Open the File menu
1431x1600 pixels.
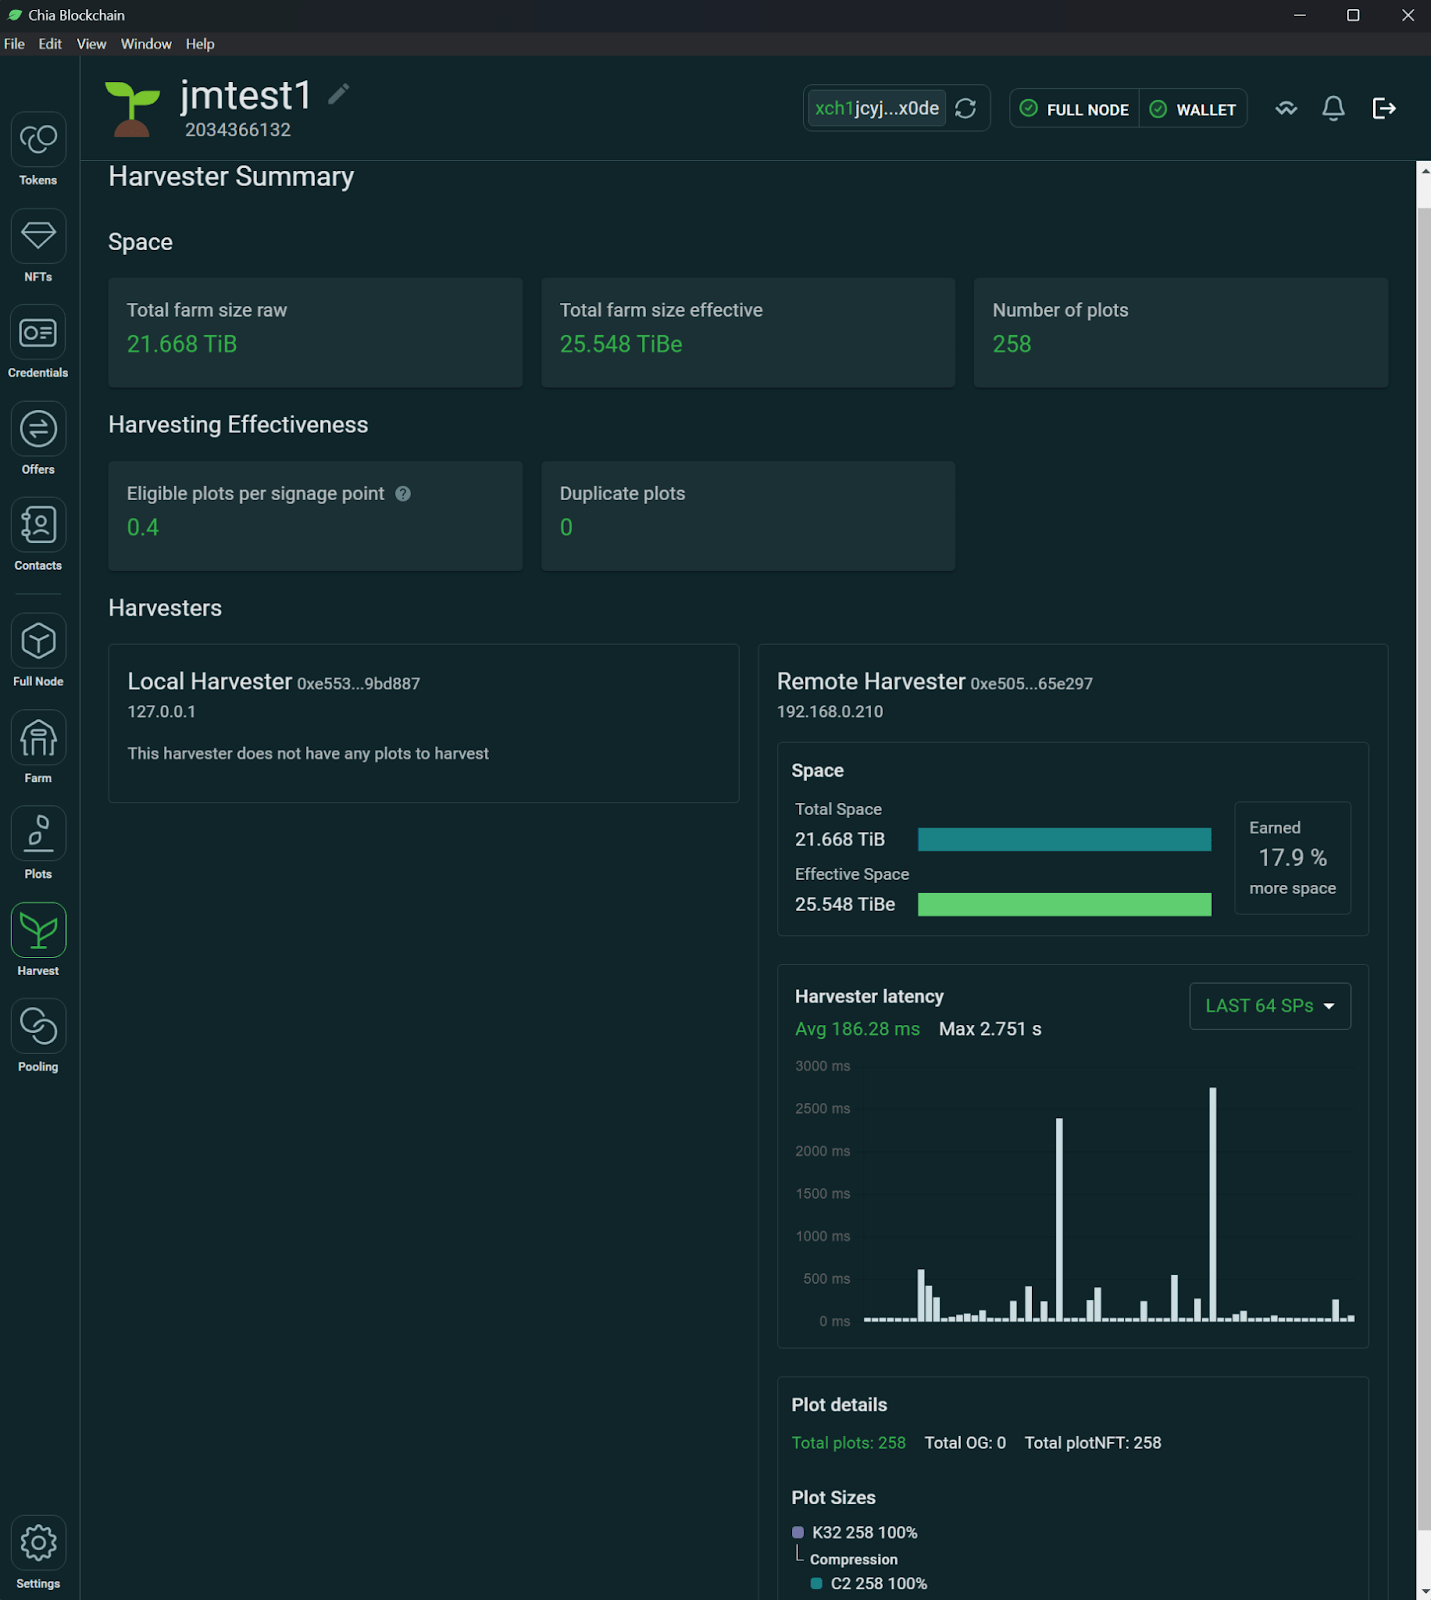click(14, 44)
